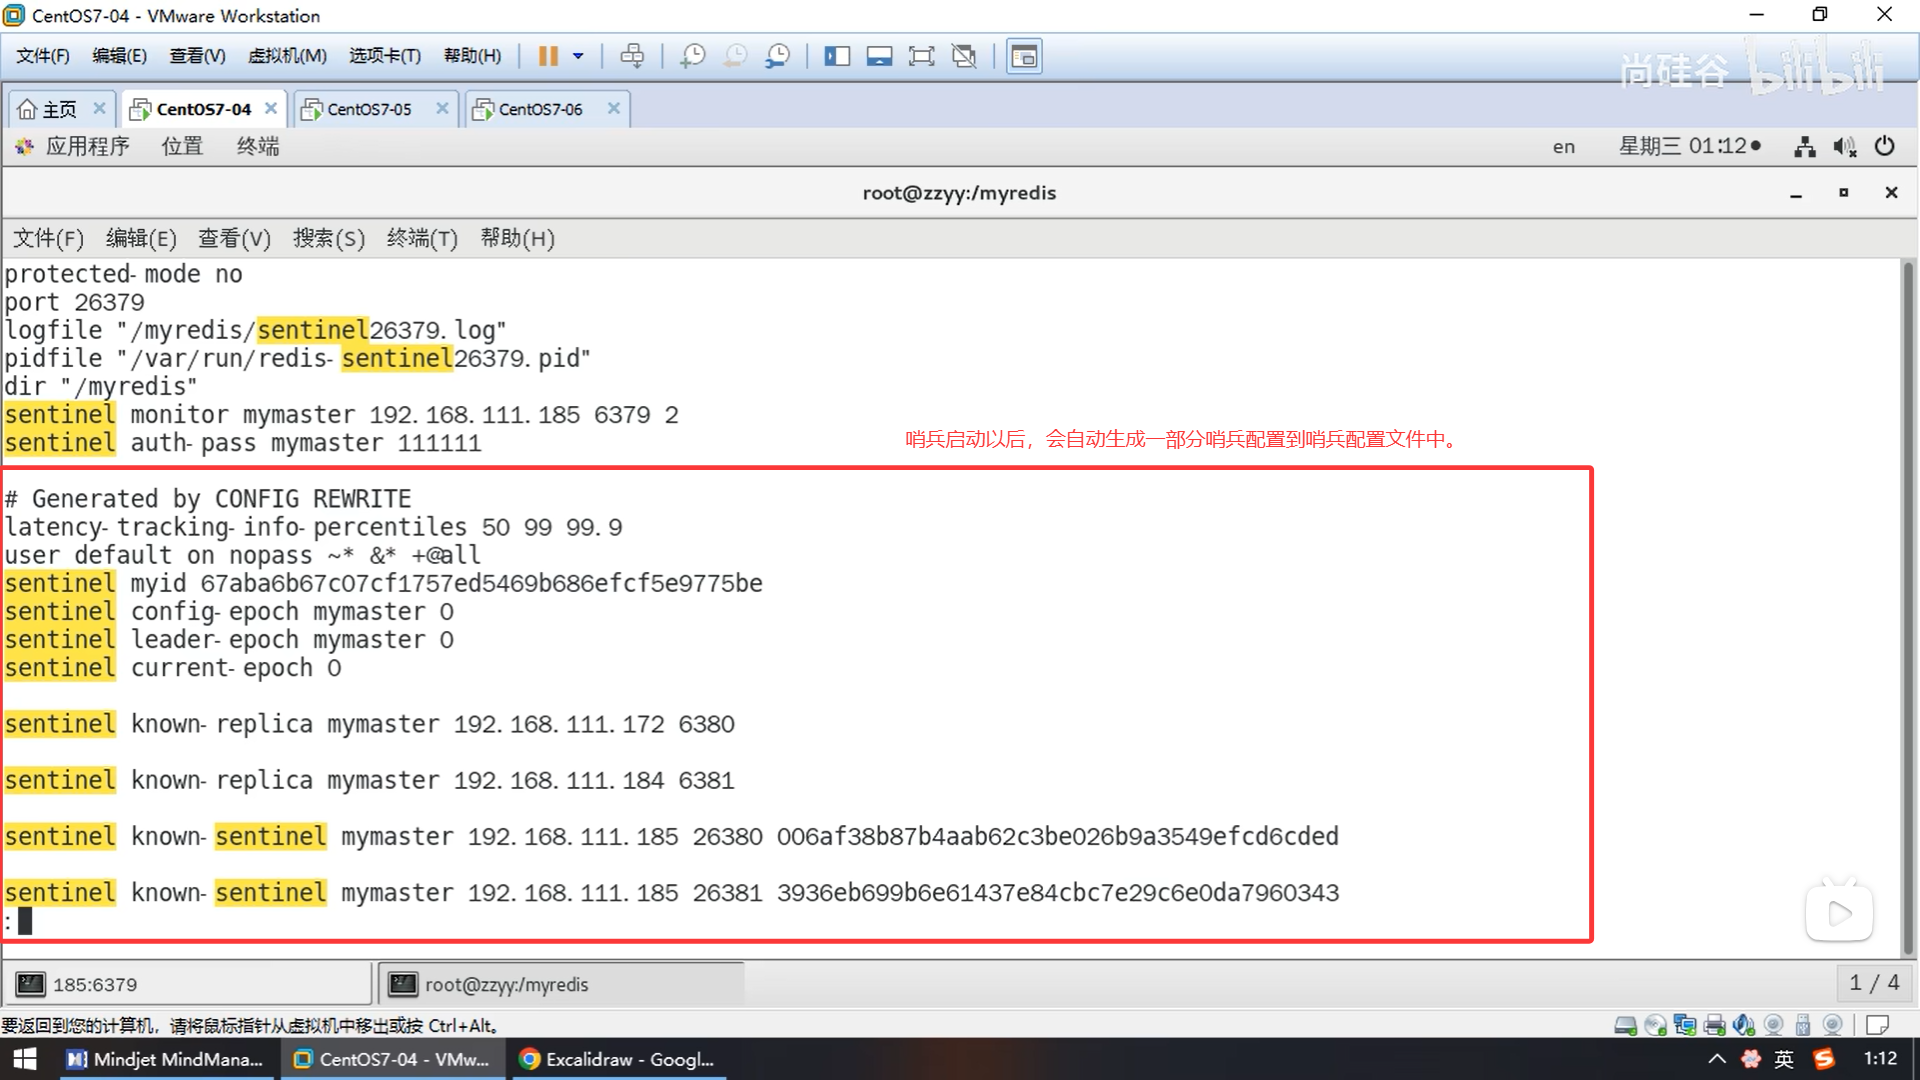Enter full screen mode
The width and height of the screenshot is (1920, 1080).
[921, 56]
